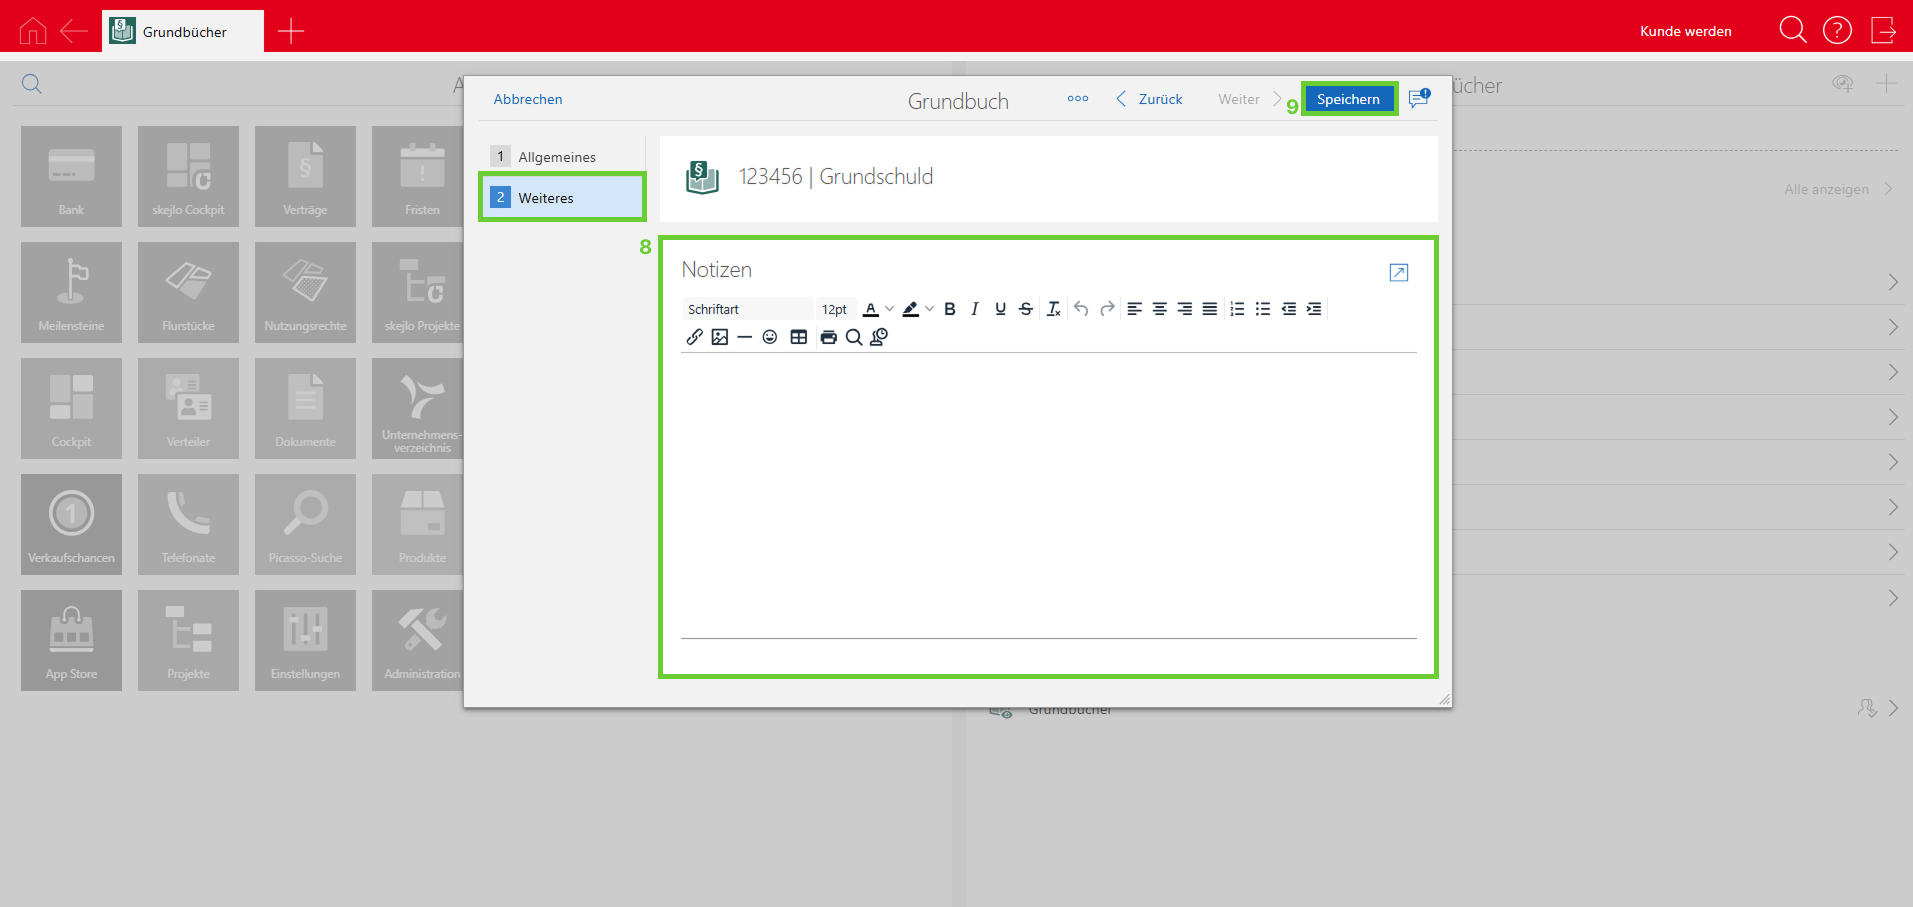Screen dimensions: 1913x907
Task: Insert a table in the notes editor
Action: (798, 337)
